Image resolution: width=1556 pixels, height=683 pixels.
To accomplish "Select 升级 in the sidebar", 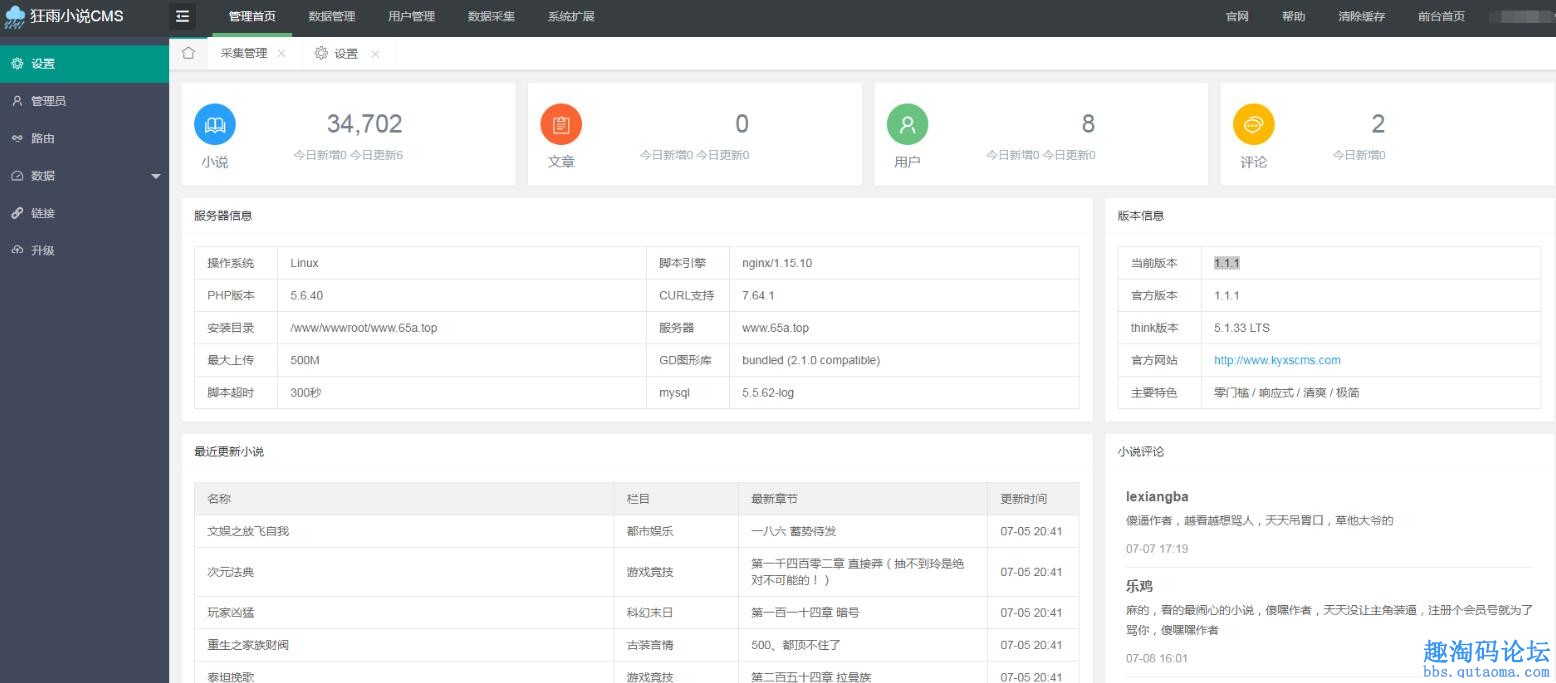I will click(42, 250).
